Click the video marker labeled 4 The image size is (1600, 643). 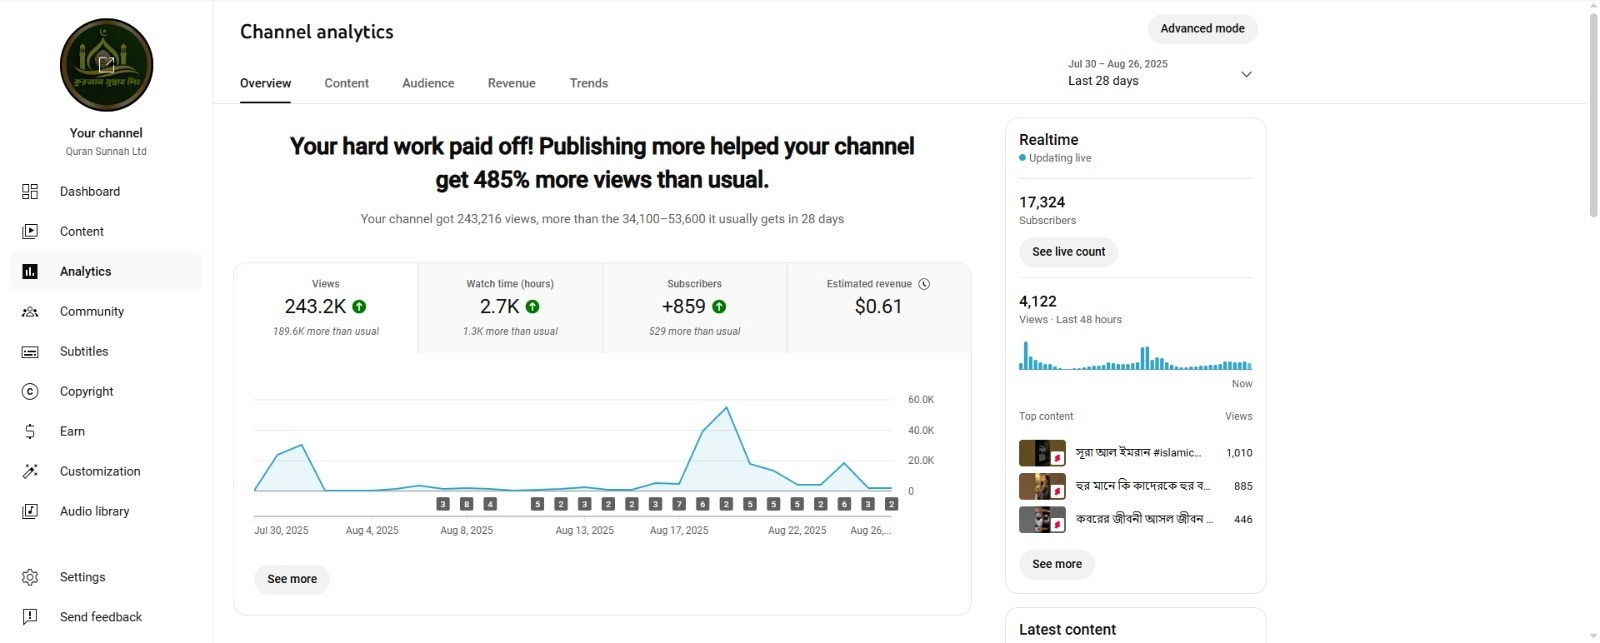[490, 504]
